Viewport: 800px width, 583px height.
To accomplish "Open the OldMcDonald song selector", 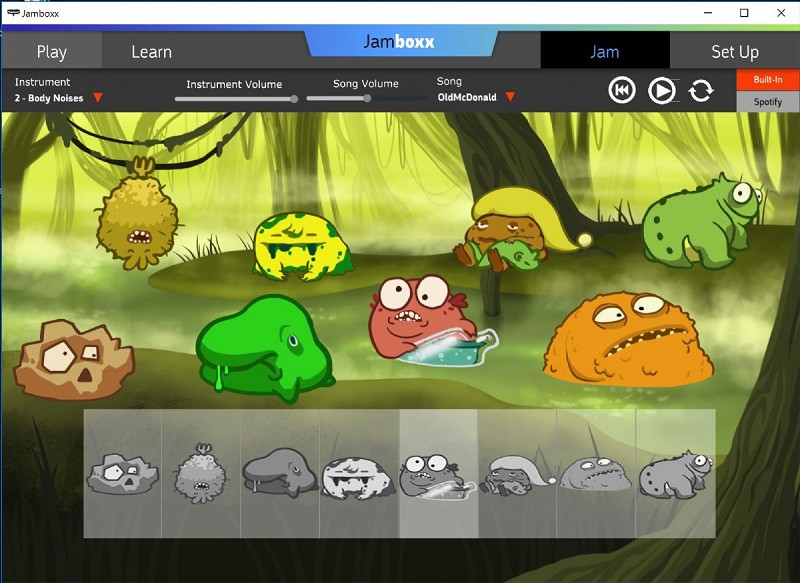I will (x=467, y=98).
